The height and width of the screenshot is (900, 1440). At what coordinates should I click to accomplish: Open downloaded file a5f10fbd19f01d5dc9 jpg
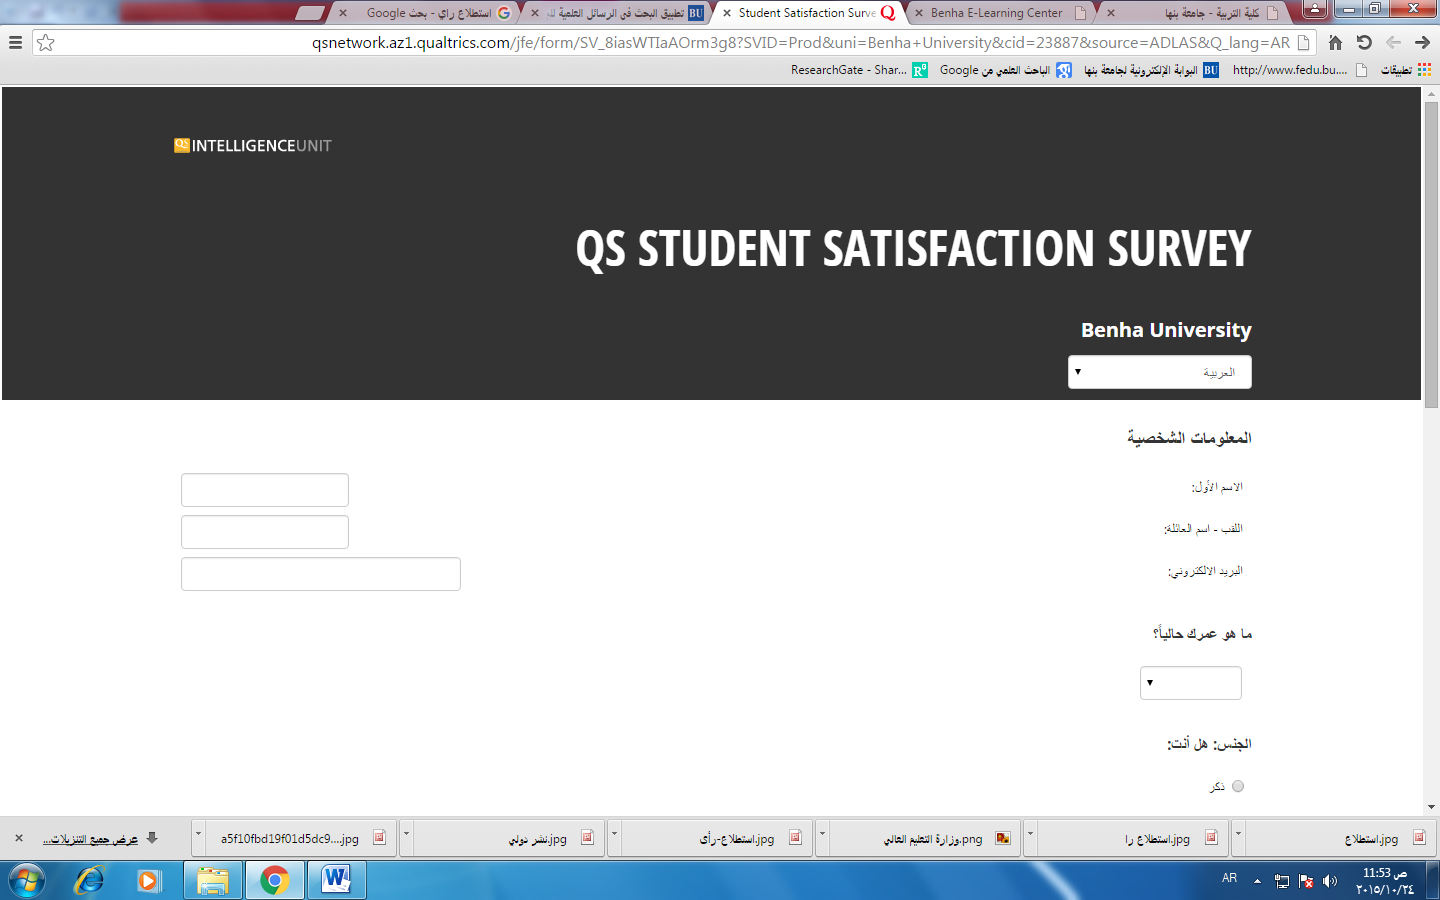tap(301, 838)
